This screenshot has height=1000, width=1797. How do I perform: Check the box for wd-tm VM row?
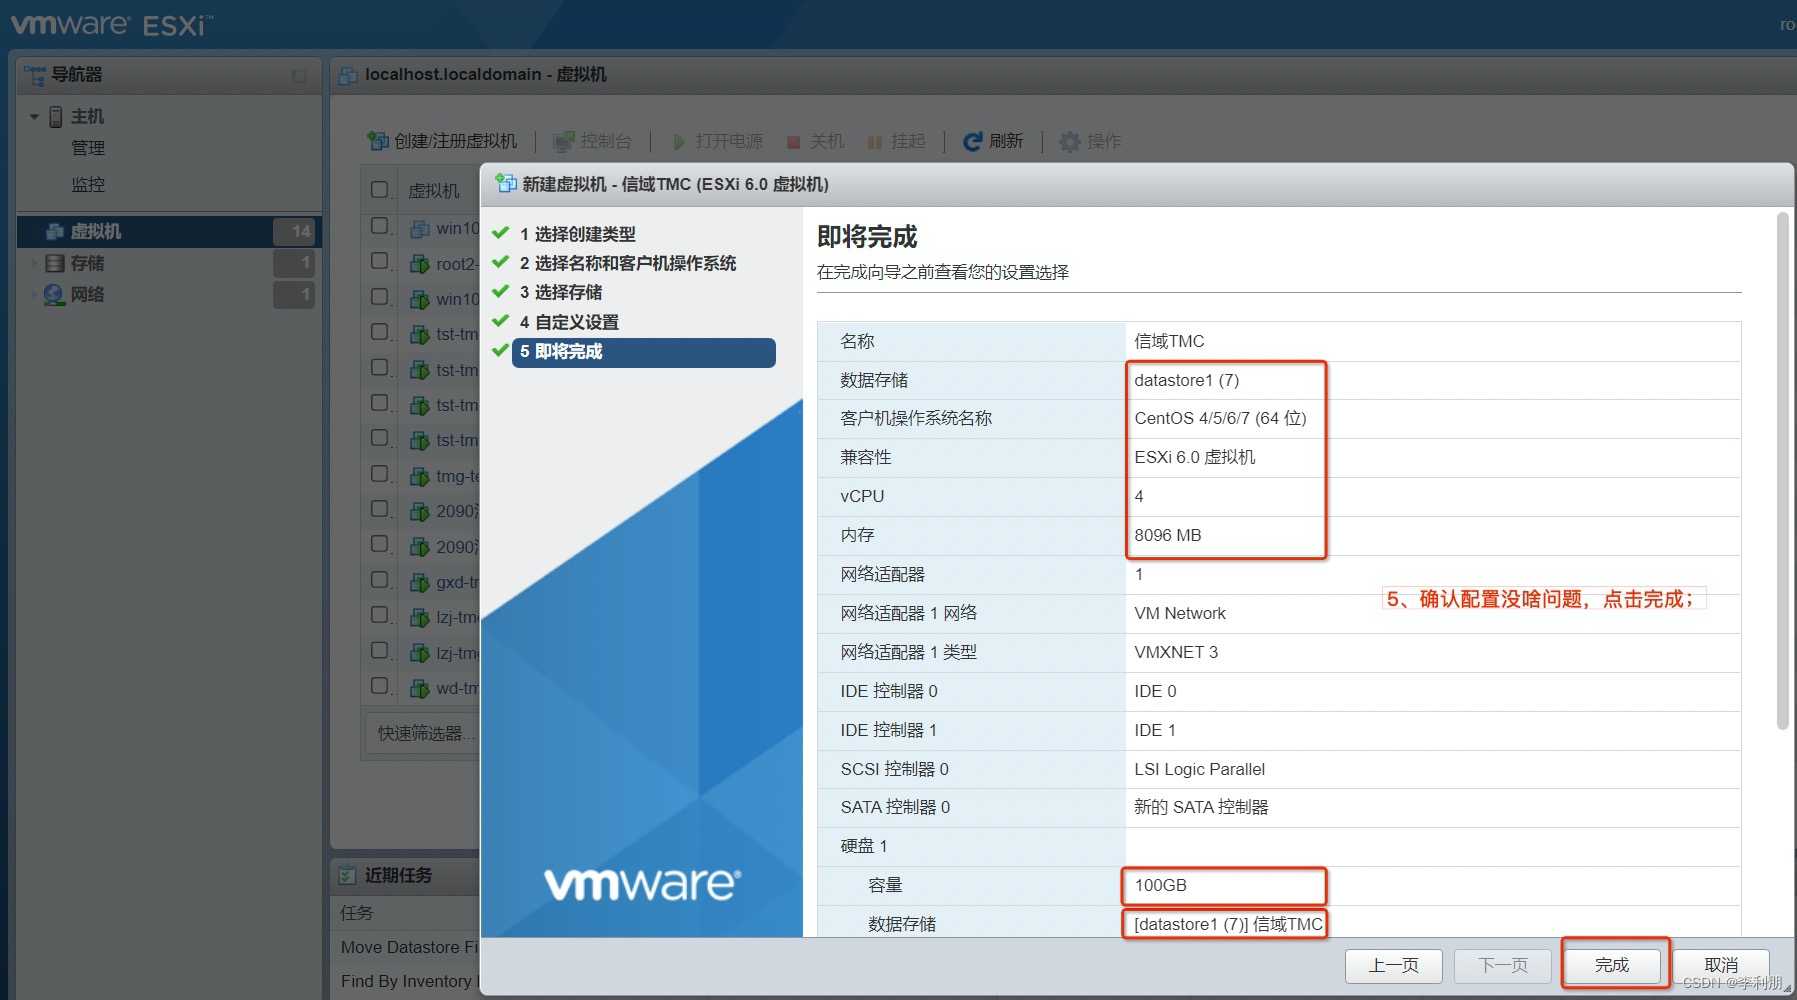click(380, 686)
